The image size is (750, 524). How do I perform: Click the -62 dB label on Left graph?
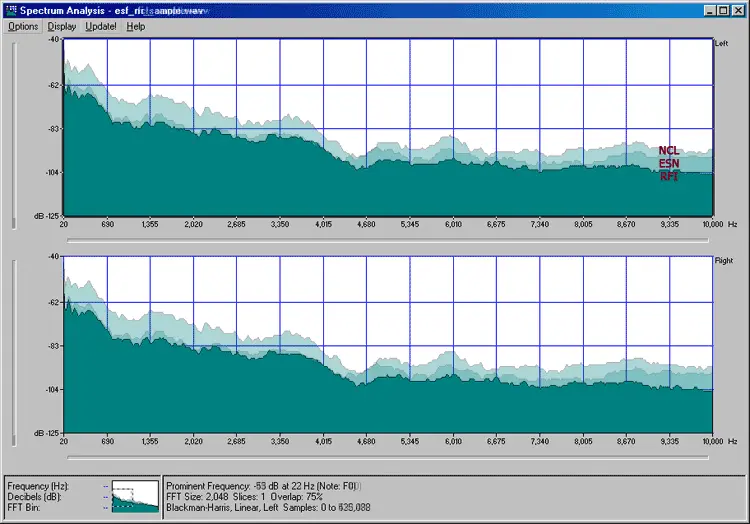(54, 85)
